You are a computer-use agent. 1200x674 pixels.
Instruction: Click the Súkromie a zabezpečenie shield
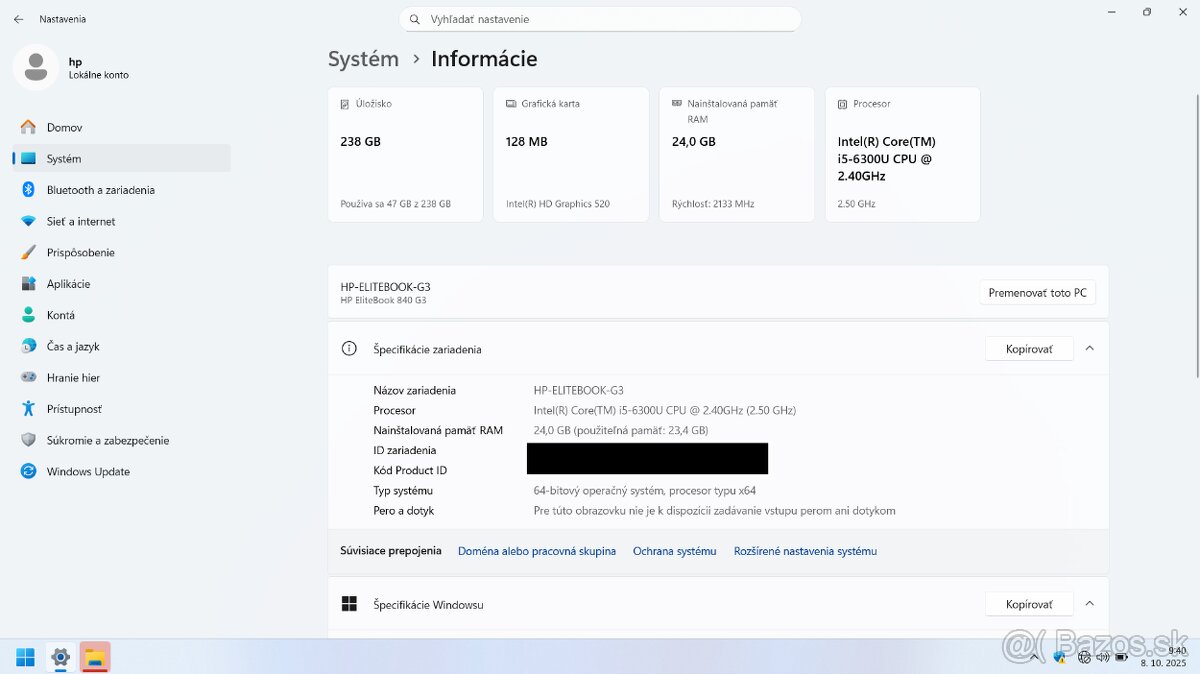28,440
